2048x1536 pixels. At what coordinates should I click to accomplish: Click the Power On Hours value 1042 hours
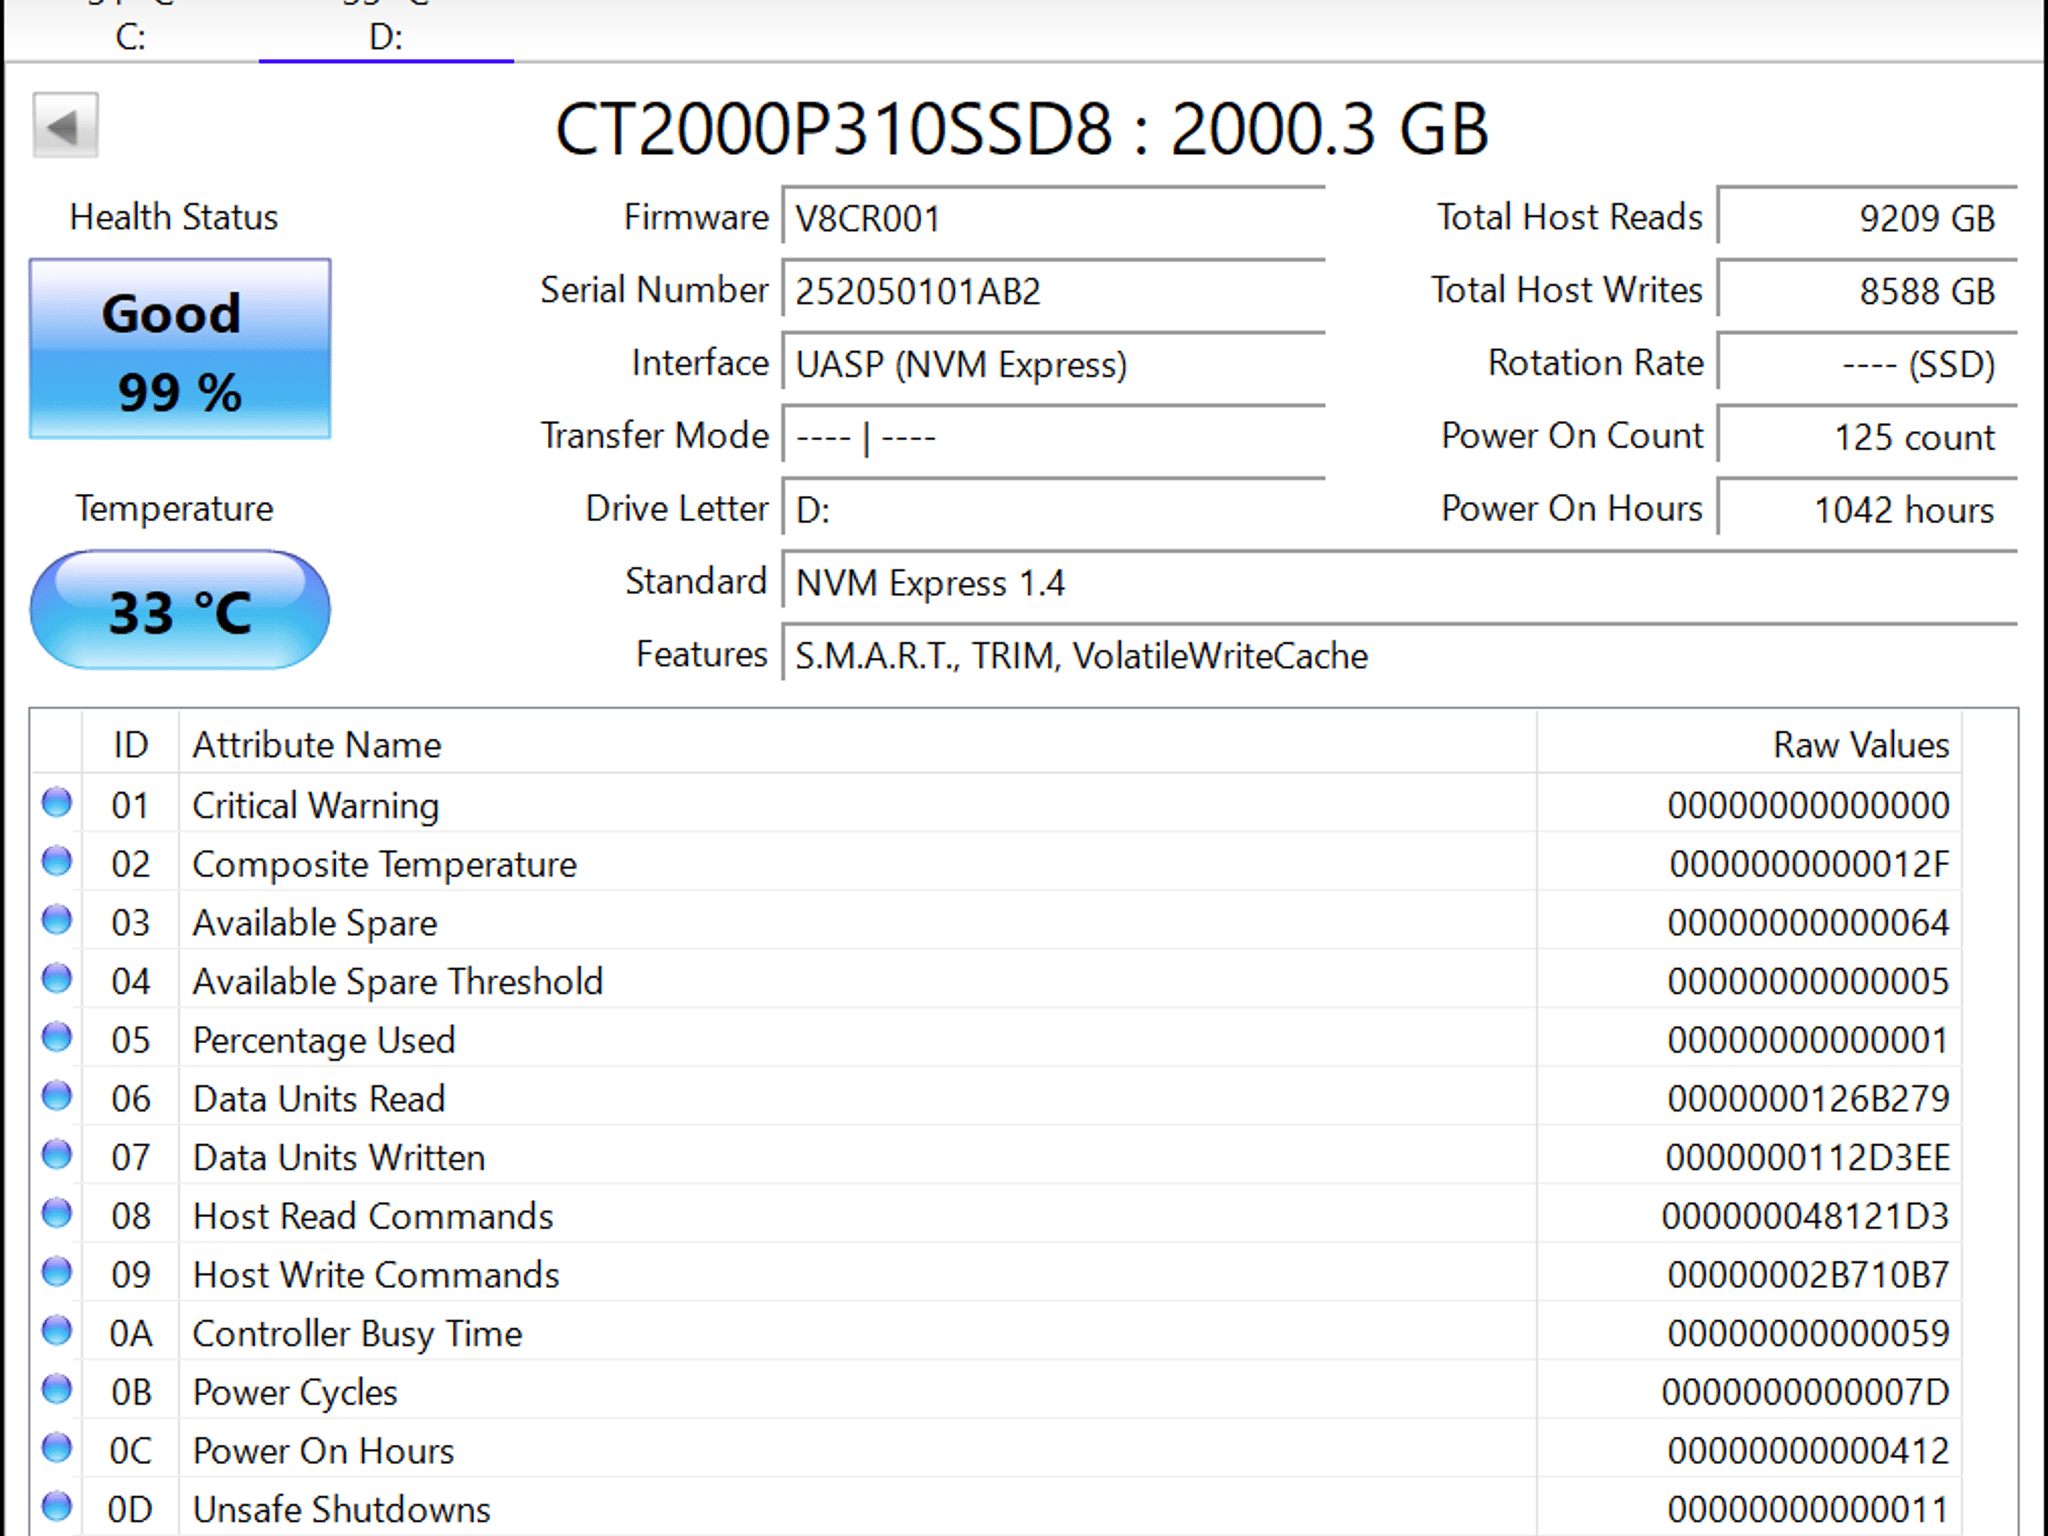click(x=1867, y=509)
